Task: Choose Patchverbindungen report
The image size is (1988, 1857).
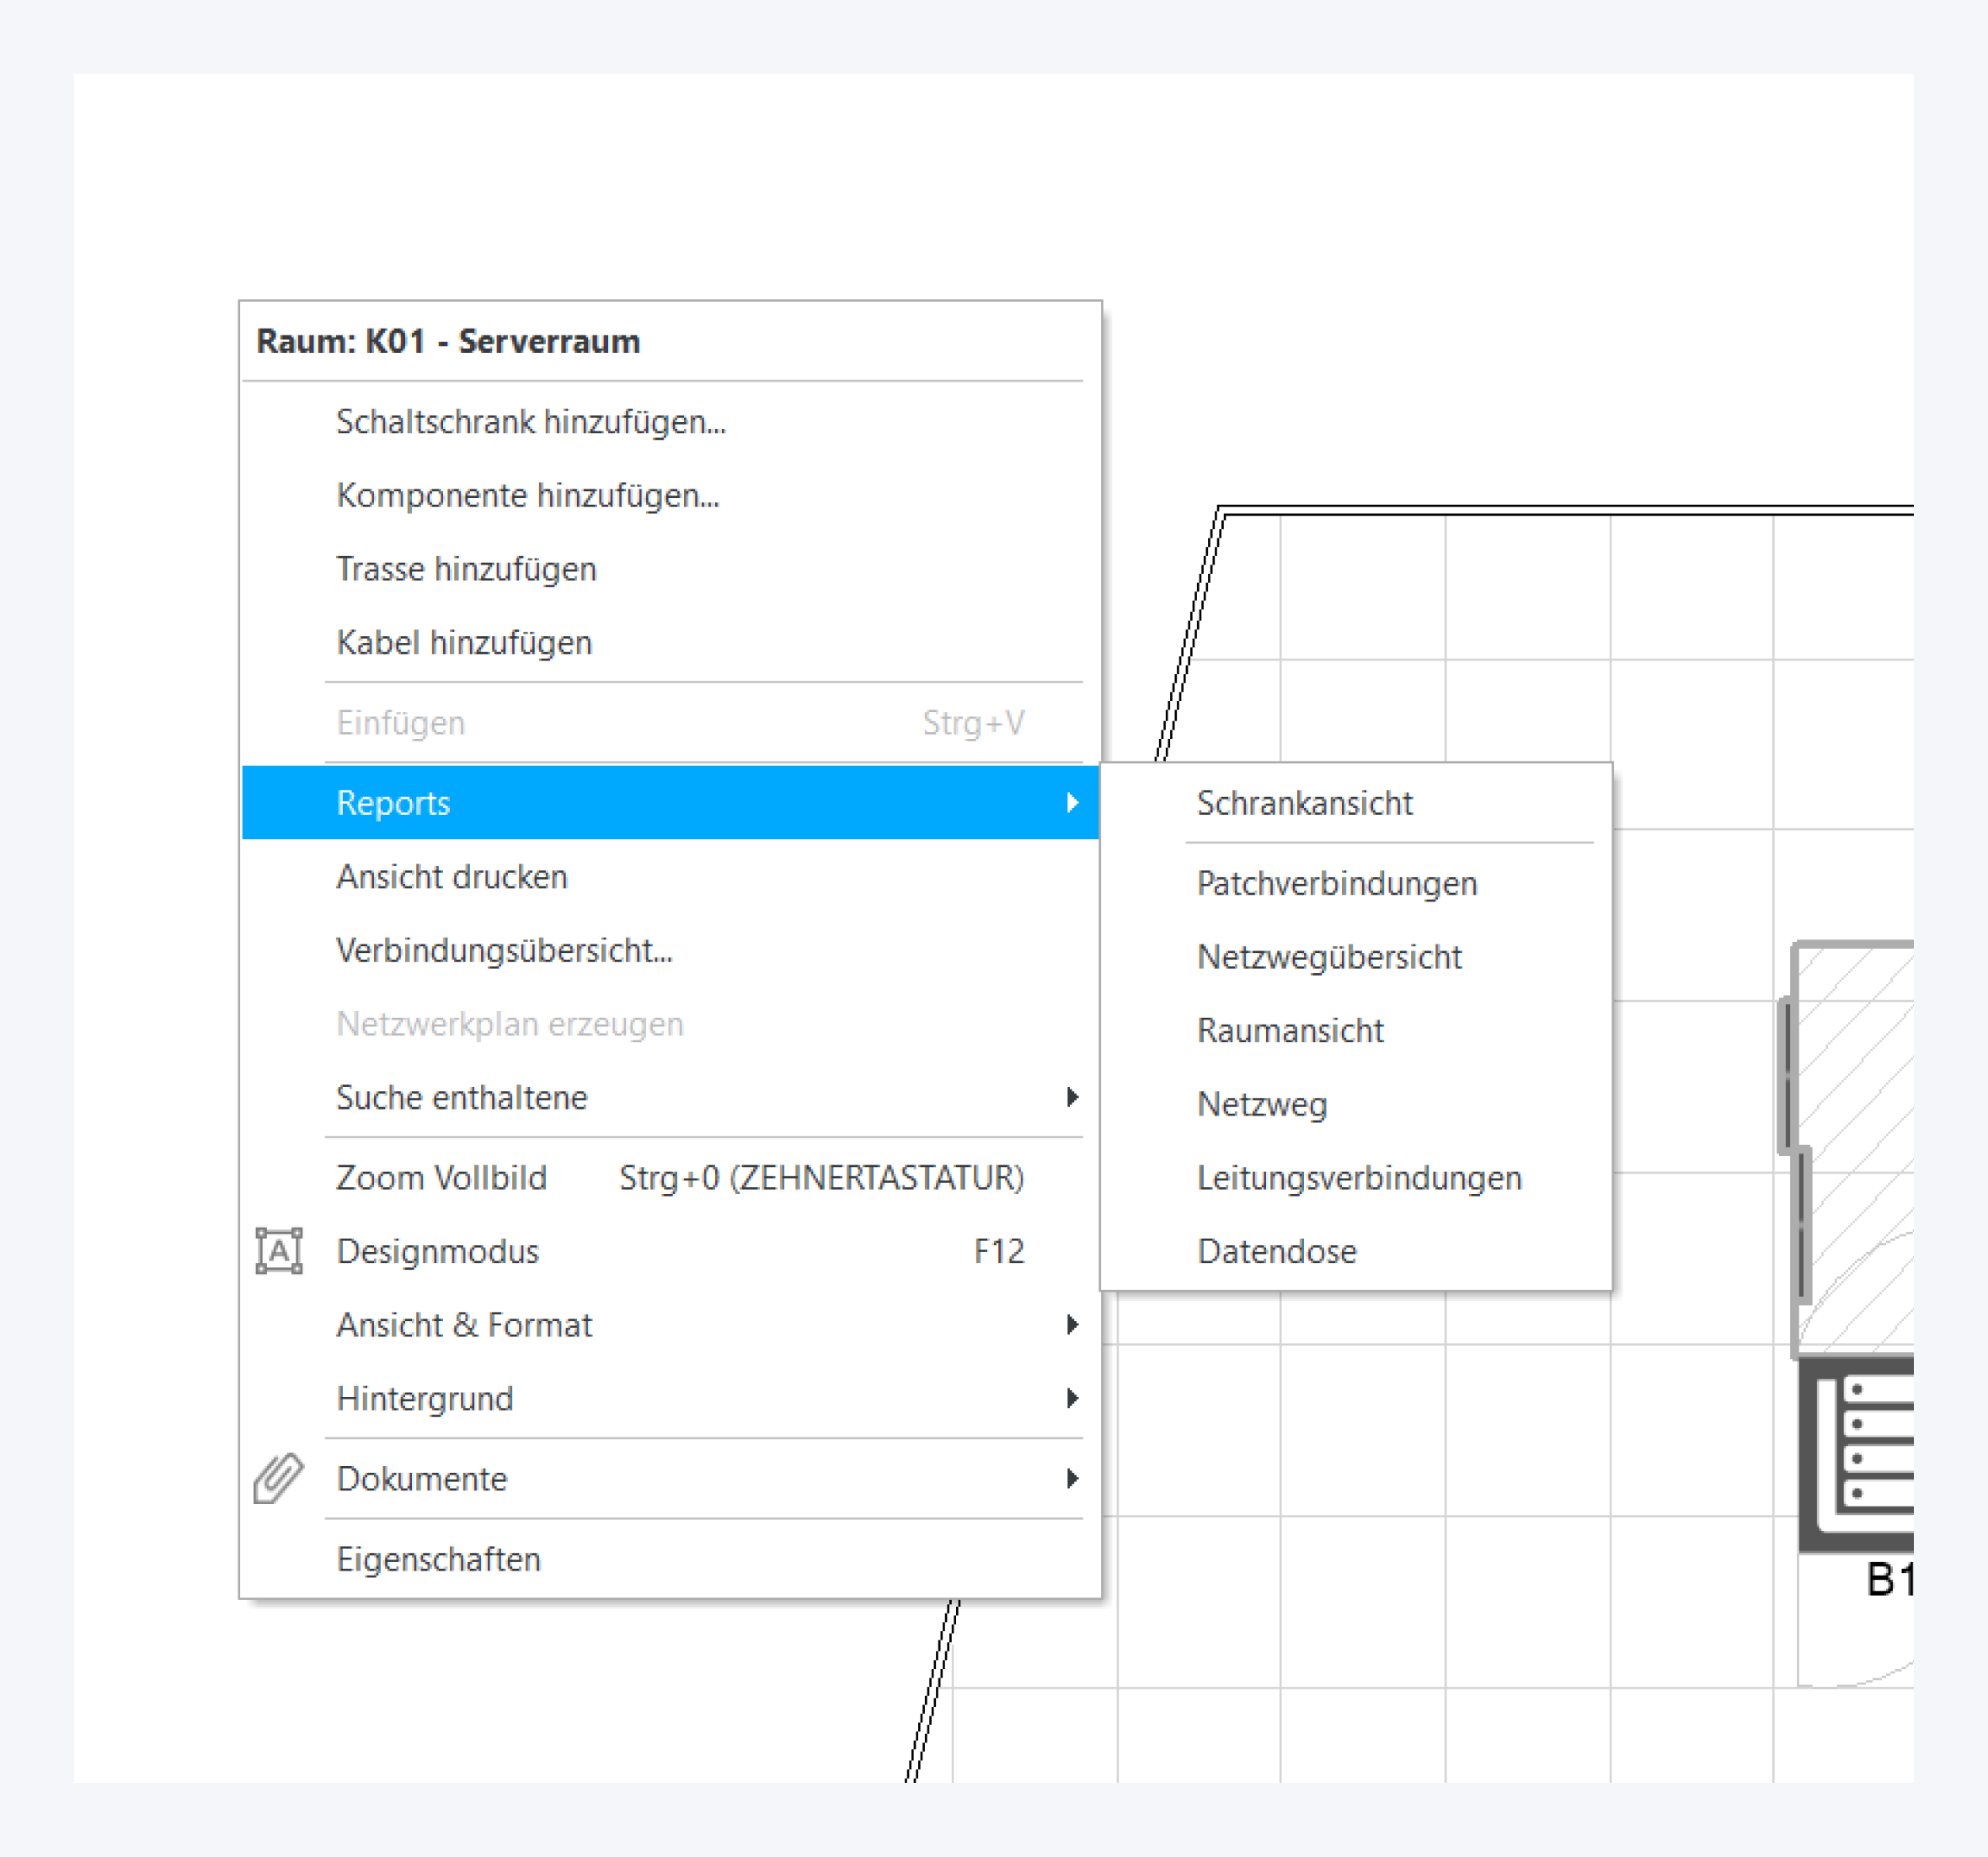Action: click(1336, 883)
